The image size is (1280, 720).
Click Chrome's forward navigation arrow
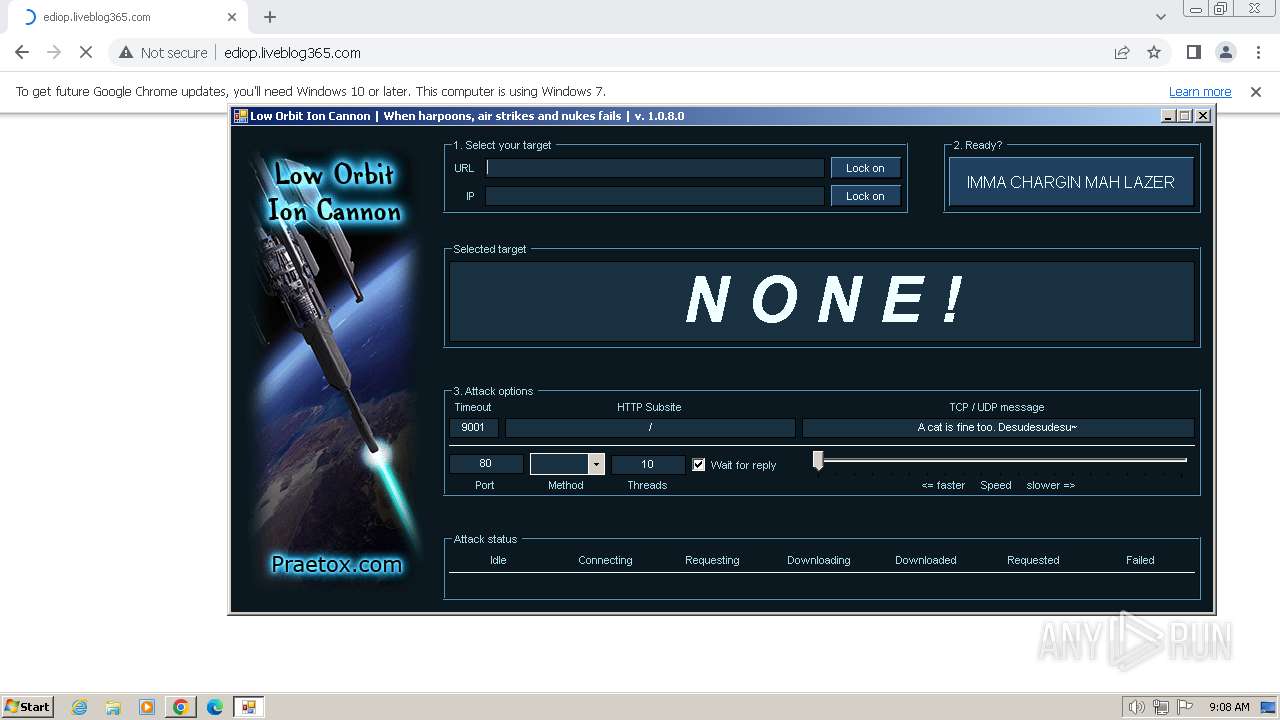click(x=54, y=52)
